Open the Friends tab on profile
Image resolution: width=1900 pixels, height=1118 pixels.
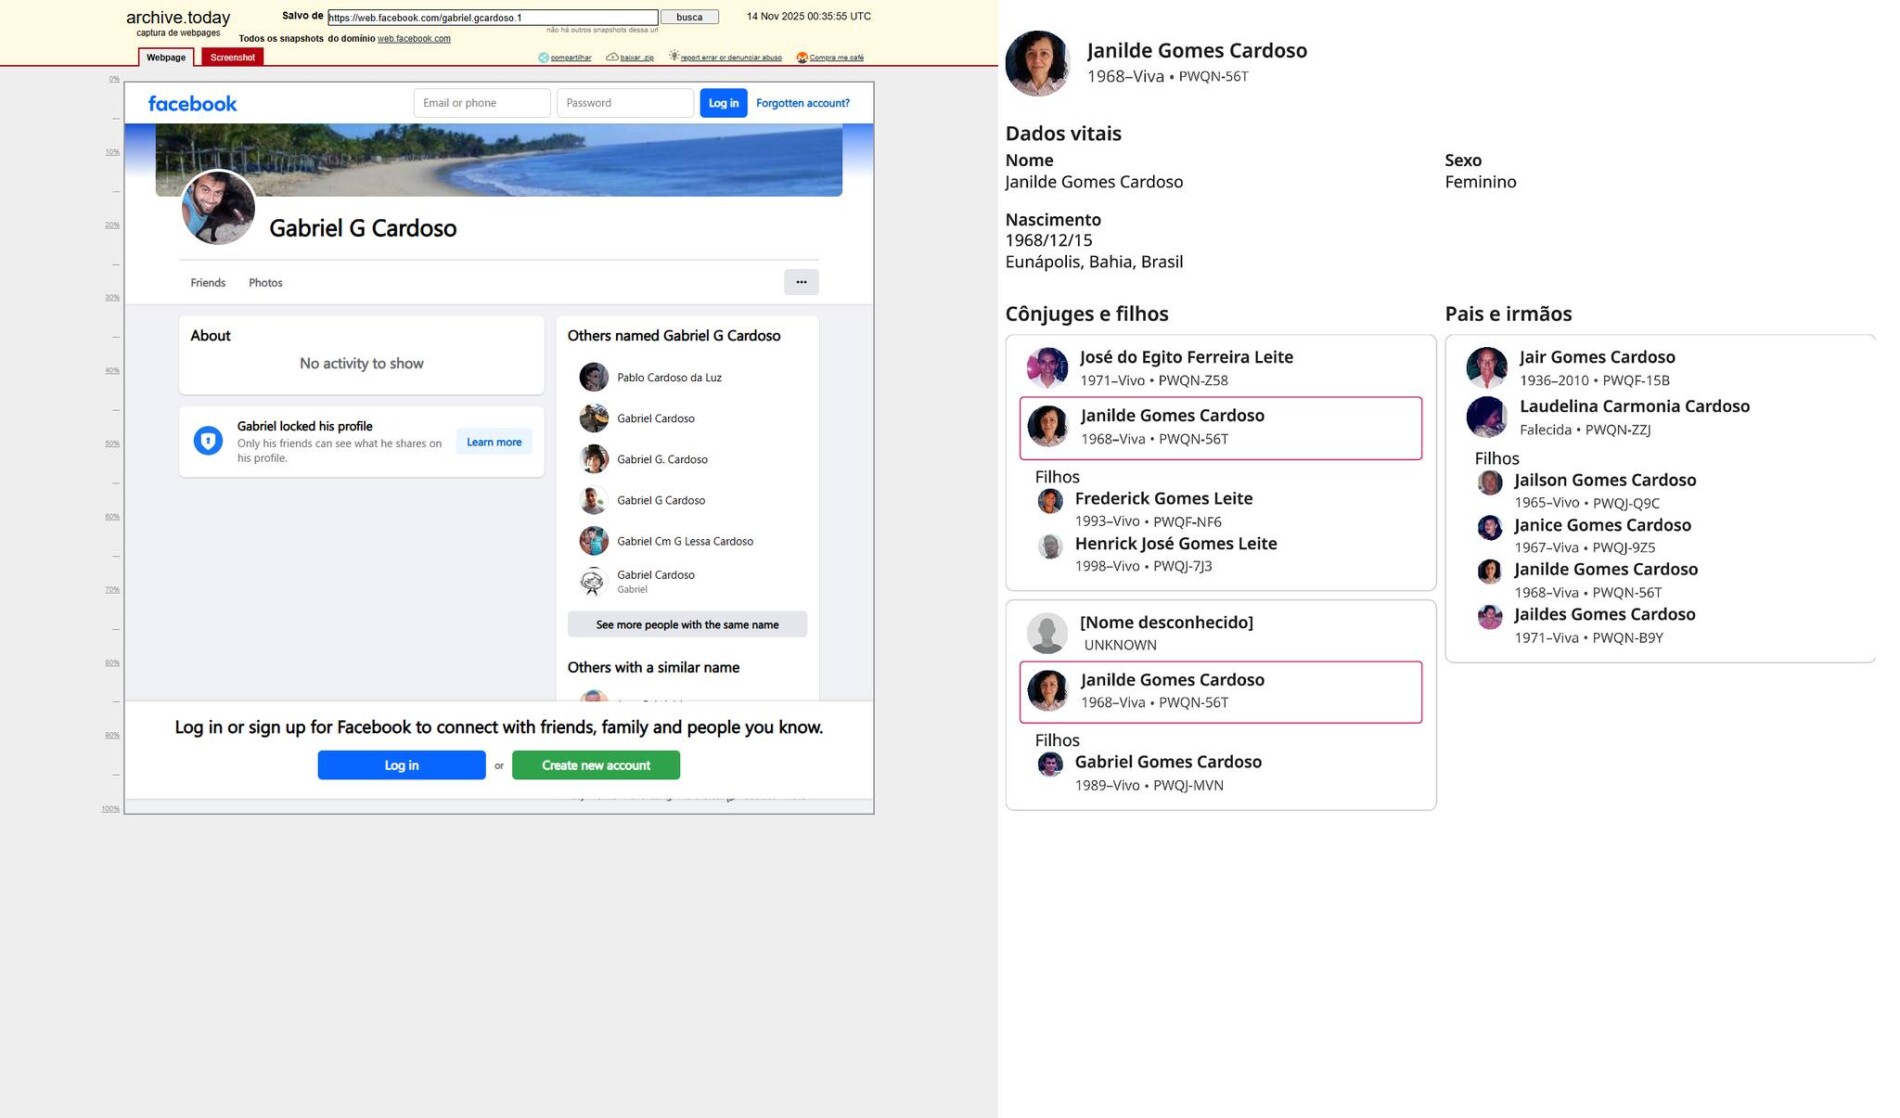pos(208,283)
